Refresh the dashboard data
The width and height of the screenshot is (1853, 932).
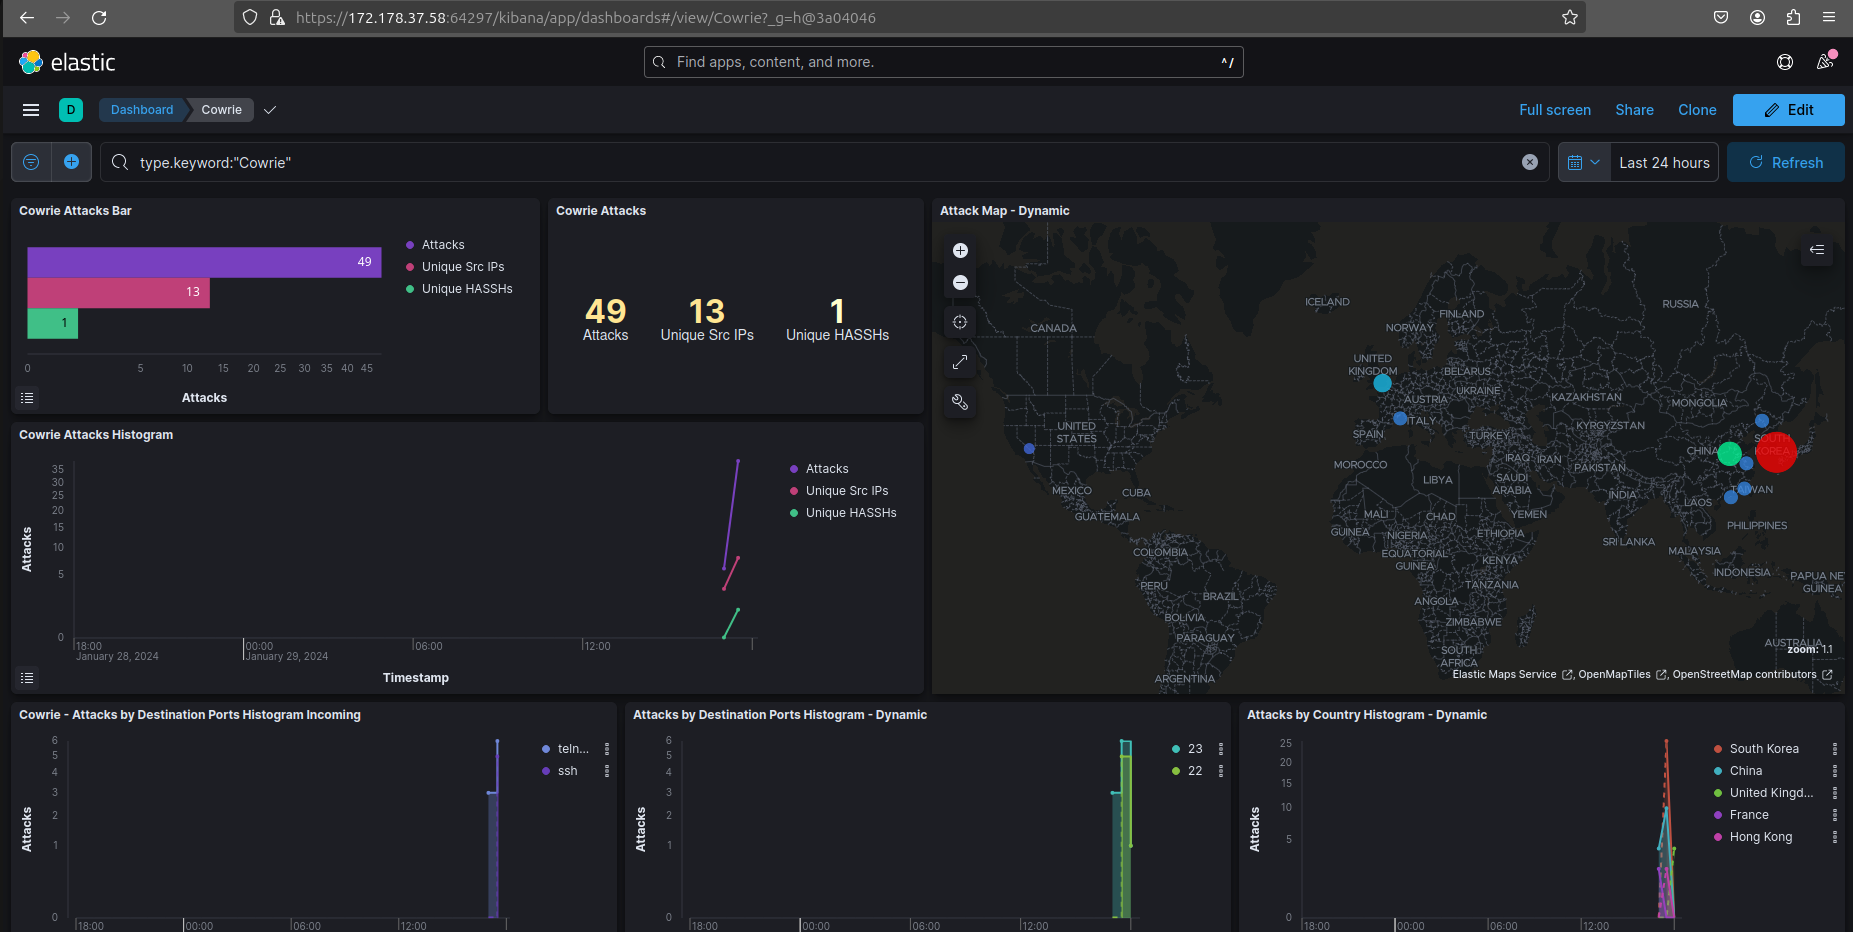1786,162
